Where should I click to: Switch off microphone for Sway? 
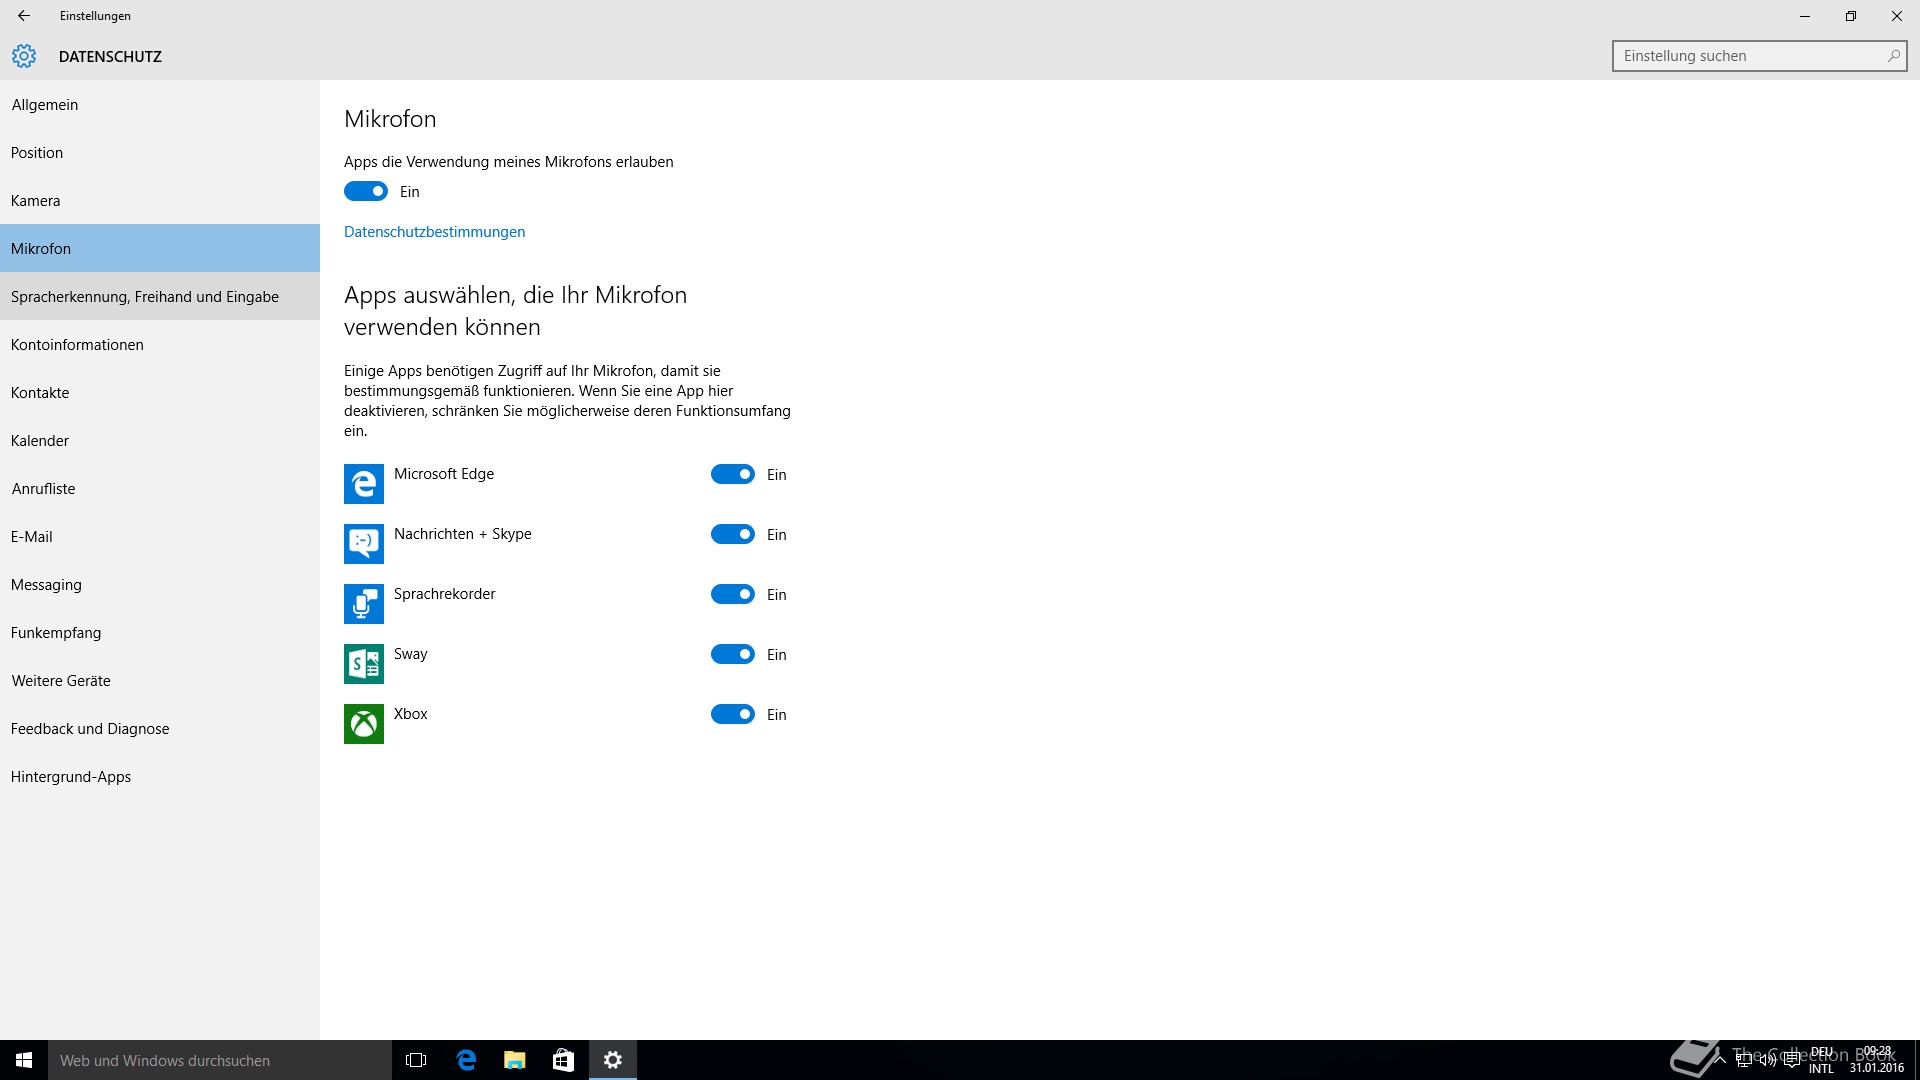click(733, 654)
